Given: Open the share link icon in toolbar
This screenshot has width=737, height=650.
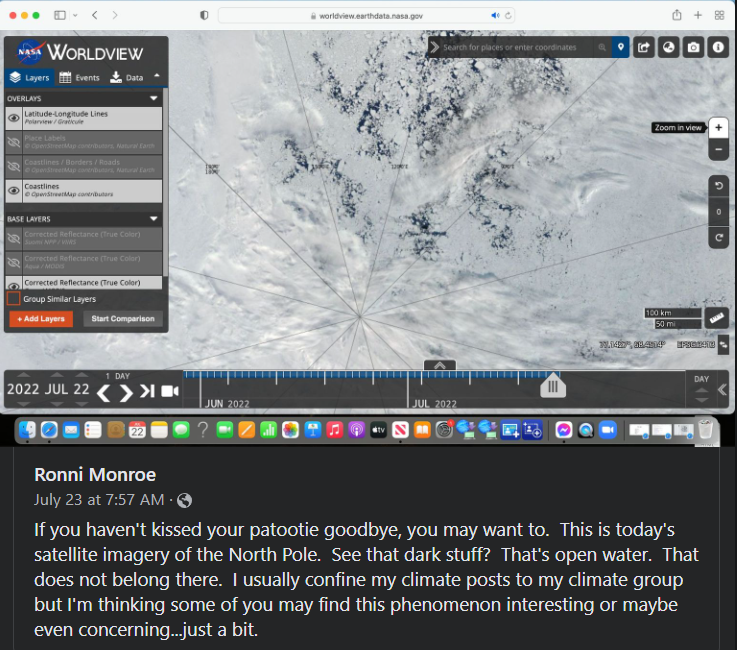Looking at the screenshot, I should tap(643, 47).
